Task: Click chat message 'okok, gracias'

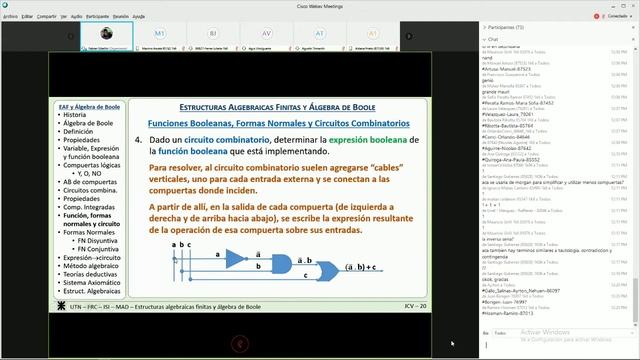Action: (x=495, y=280)
